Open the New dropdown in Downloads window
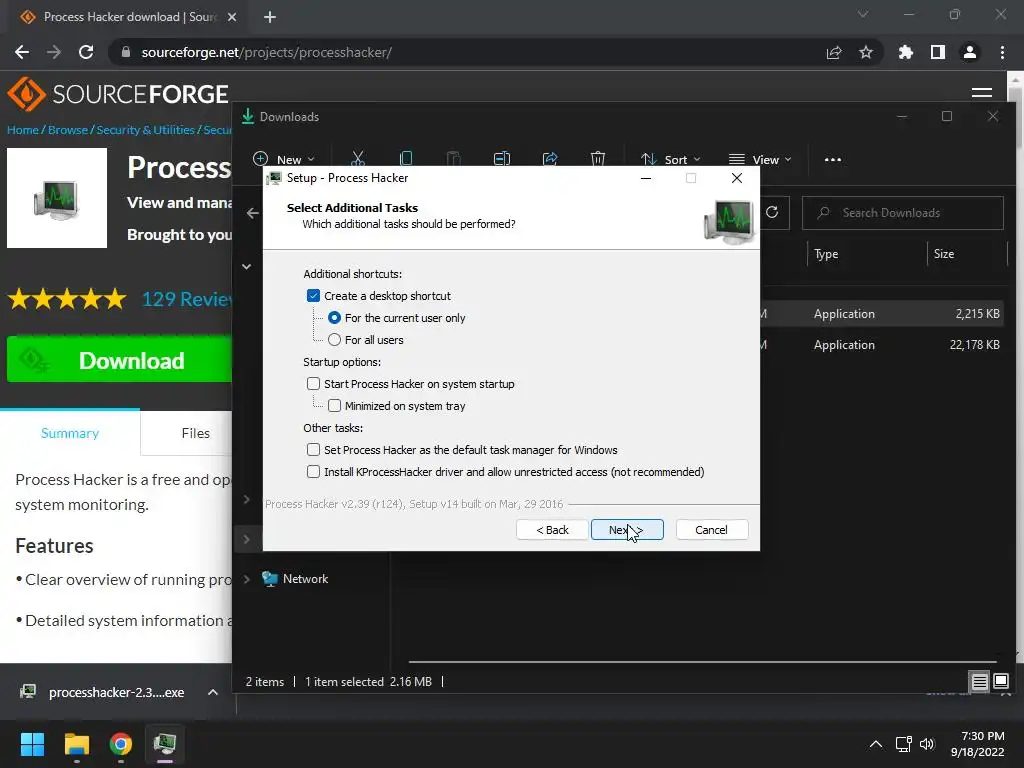Viewport: 1024px width, 768px height. click(x=283, y=159)
